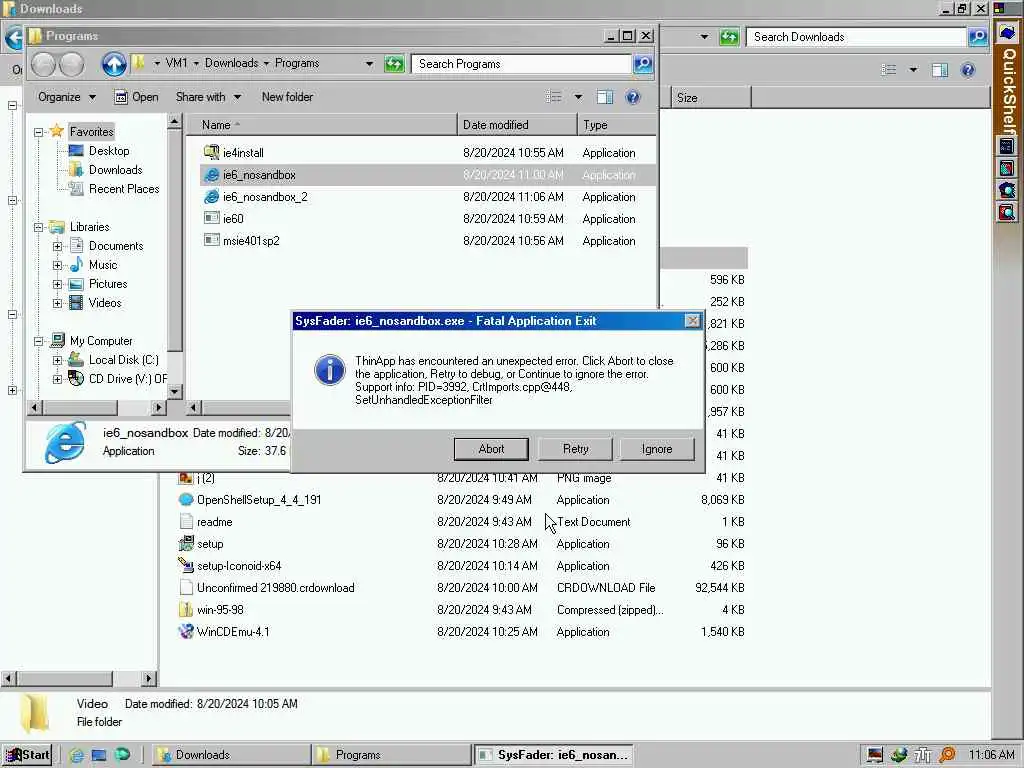The image size is (1024, 768).
Task: Select the ie6_nosandbox_2 file
Action: pos(428,197)
